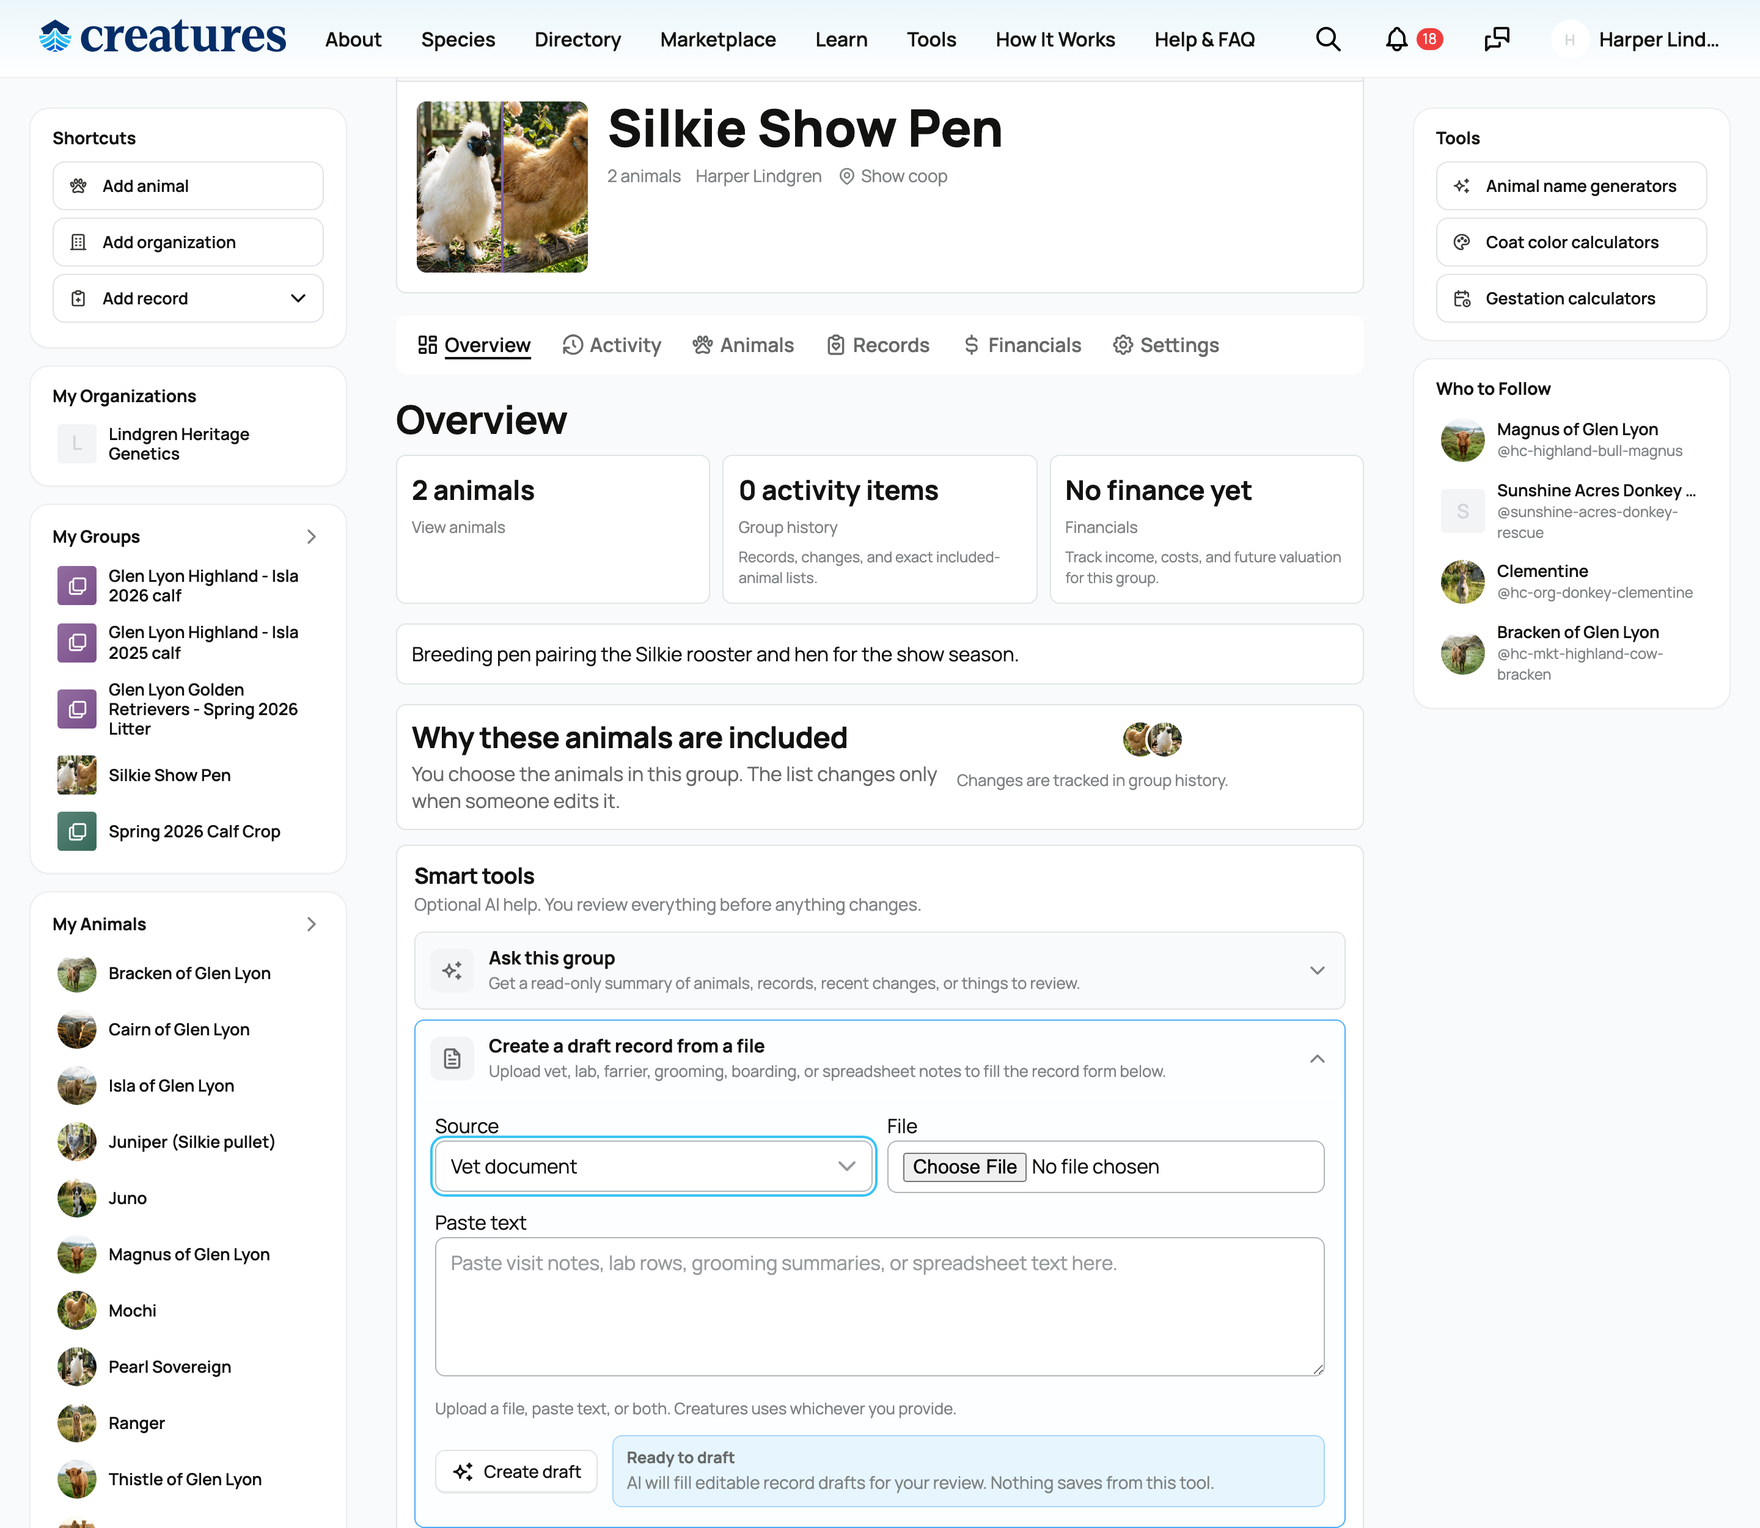Image resolution: width=1760 pixels, height=1528 pixels.
Task: Open About in top navigation
Action: (x=353, y=39)
